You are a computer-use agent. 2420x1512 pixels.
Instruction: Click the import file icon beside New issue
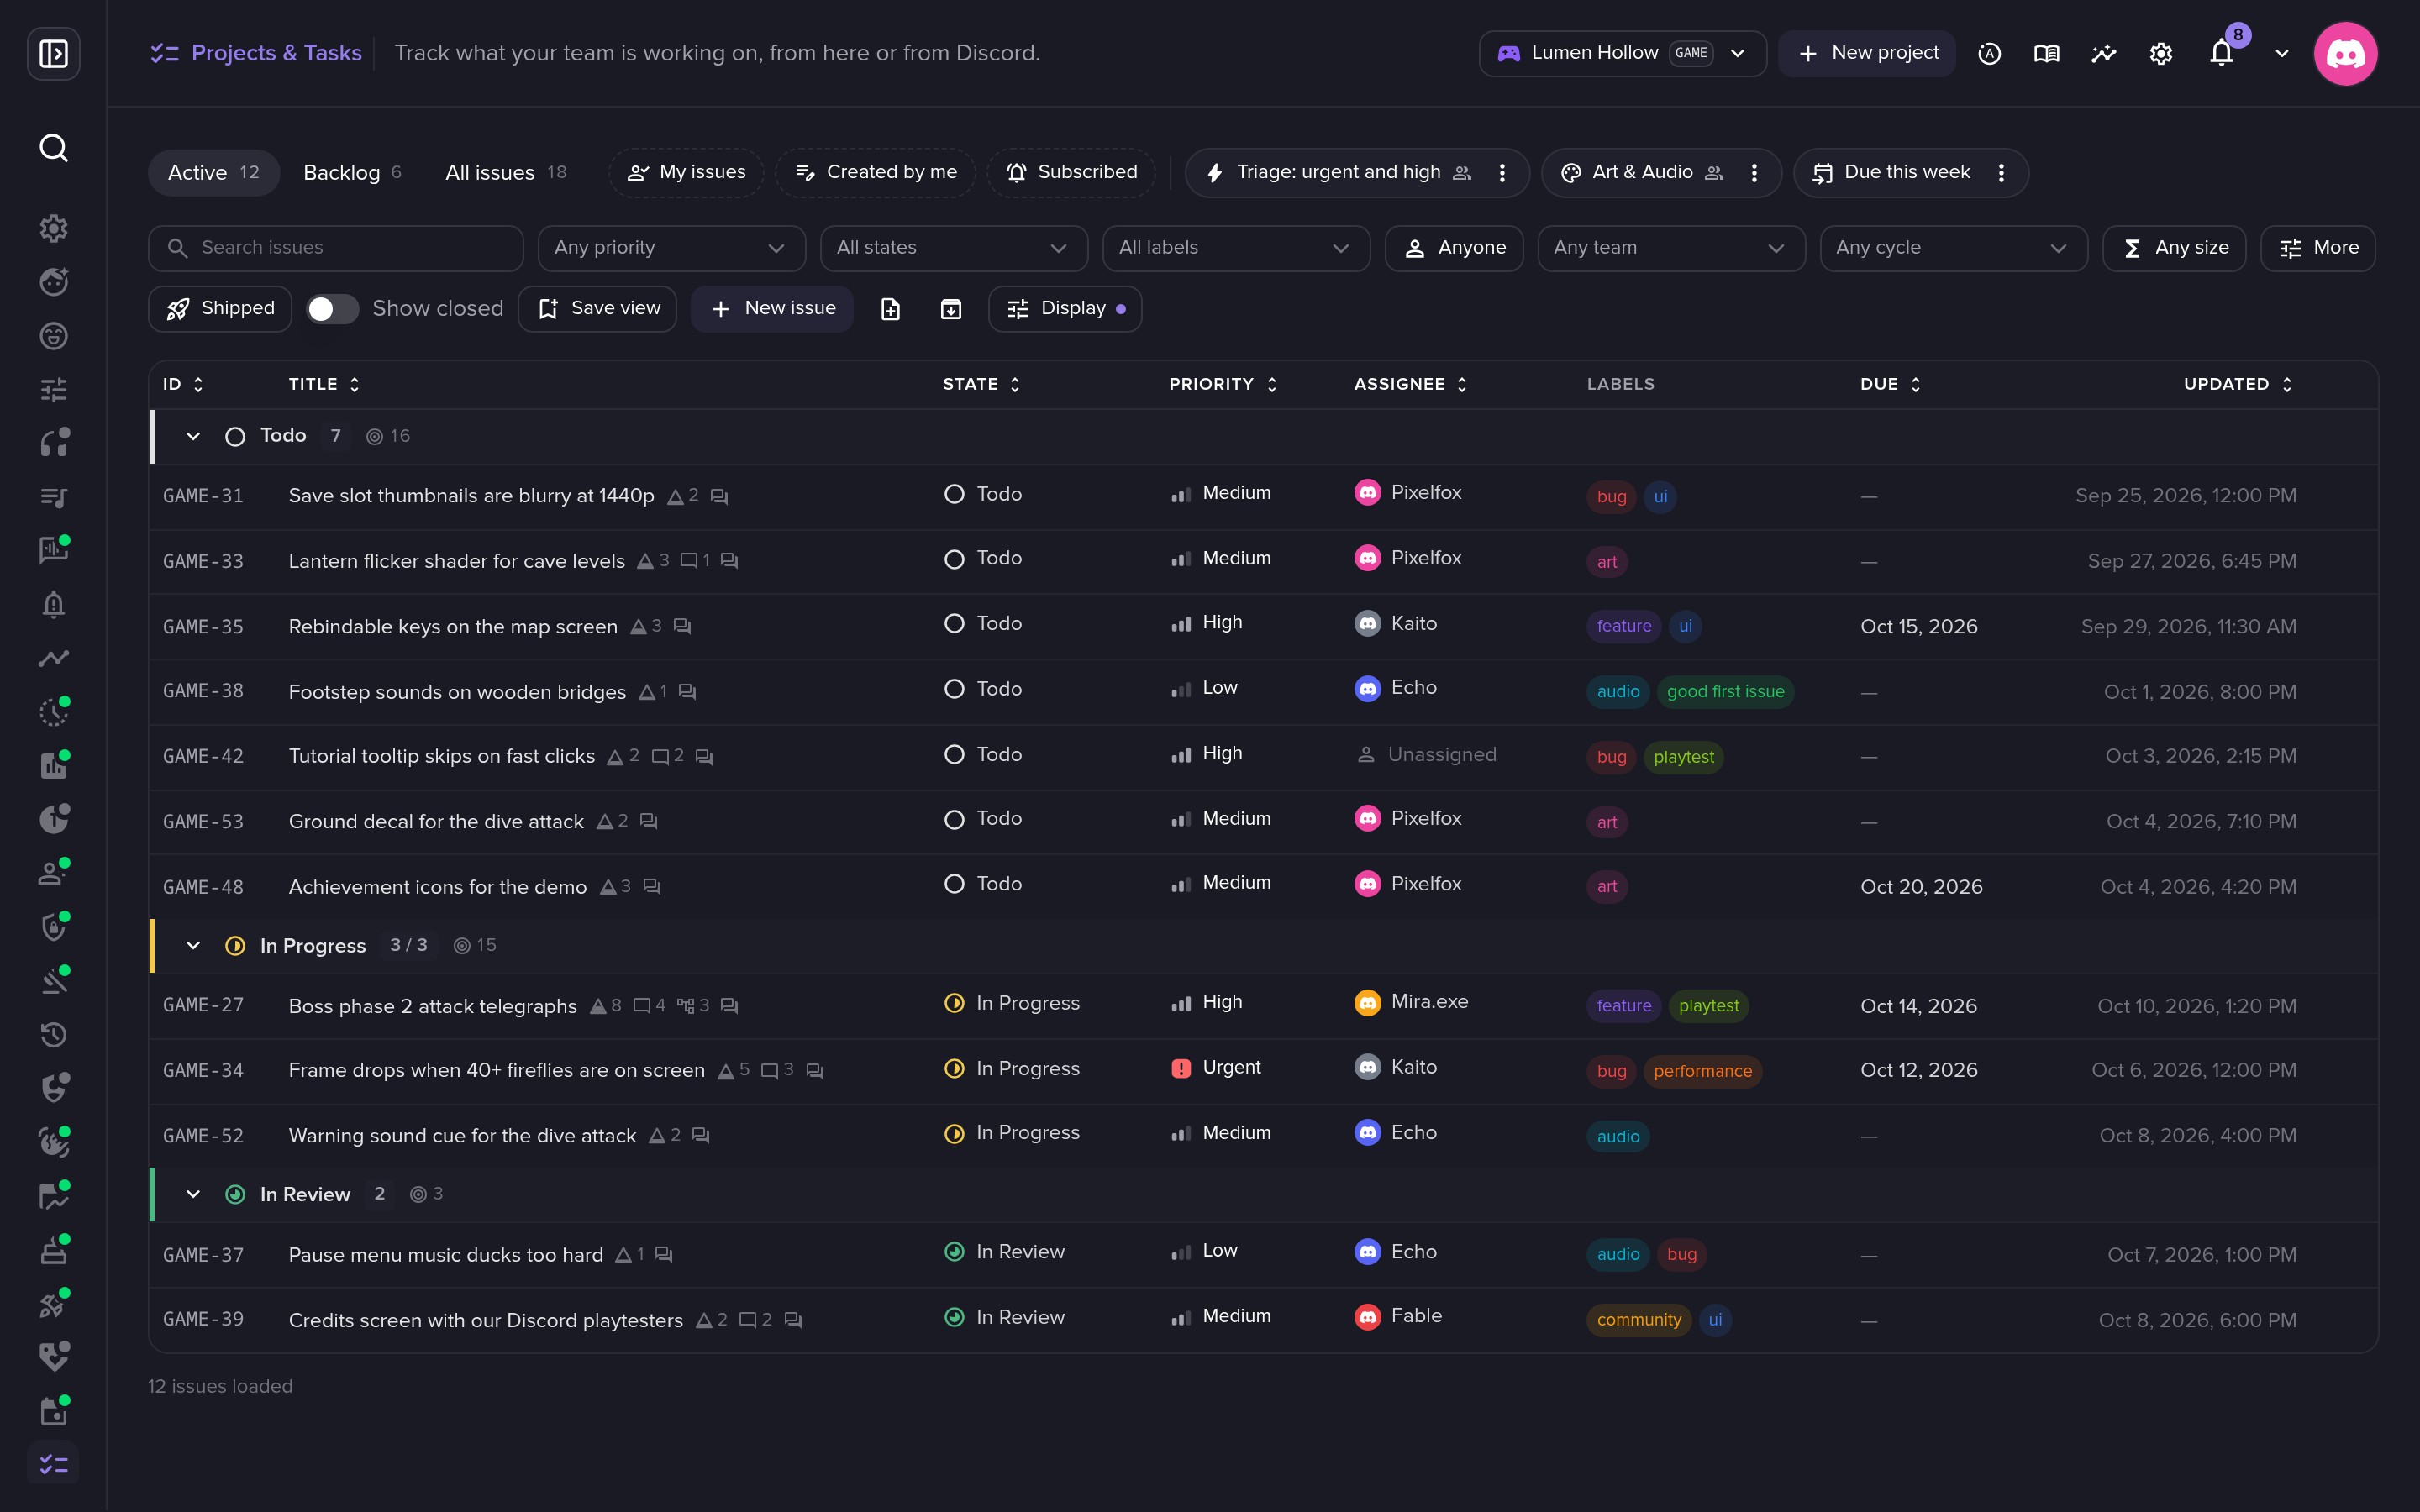890,309
